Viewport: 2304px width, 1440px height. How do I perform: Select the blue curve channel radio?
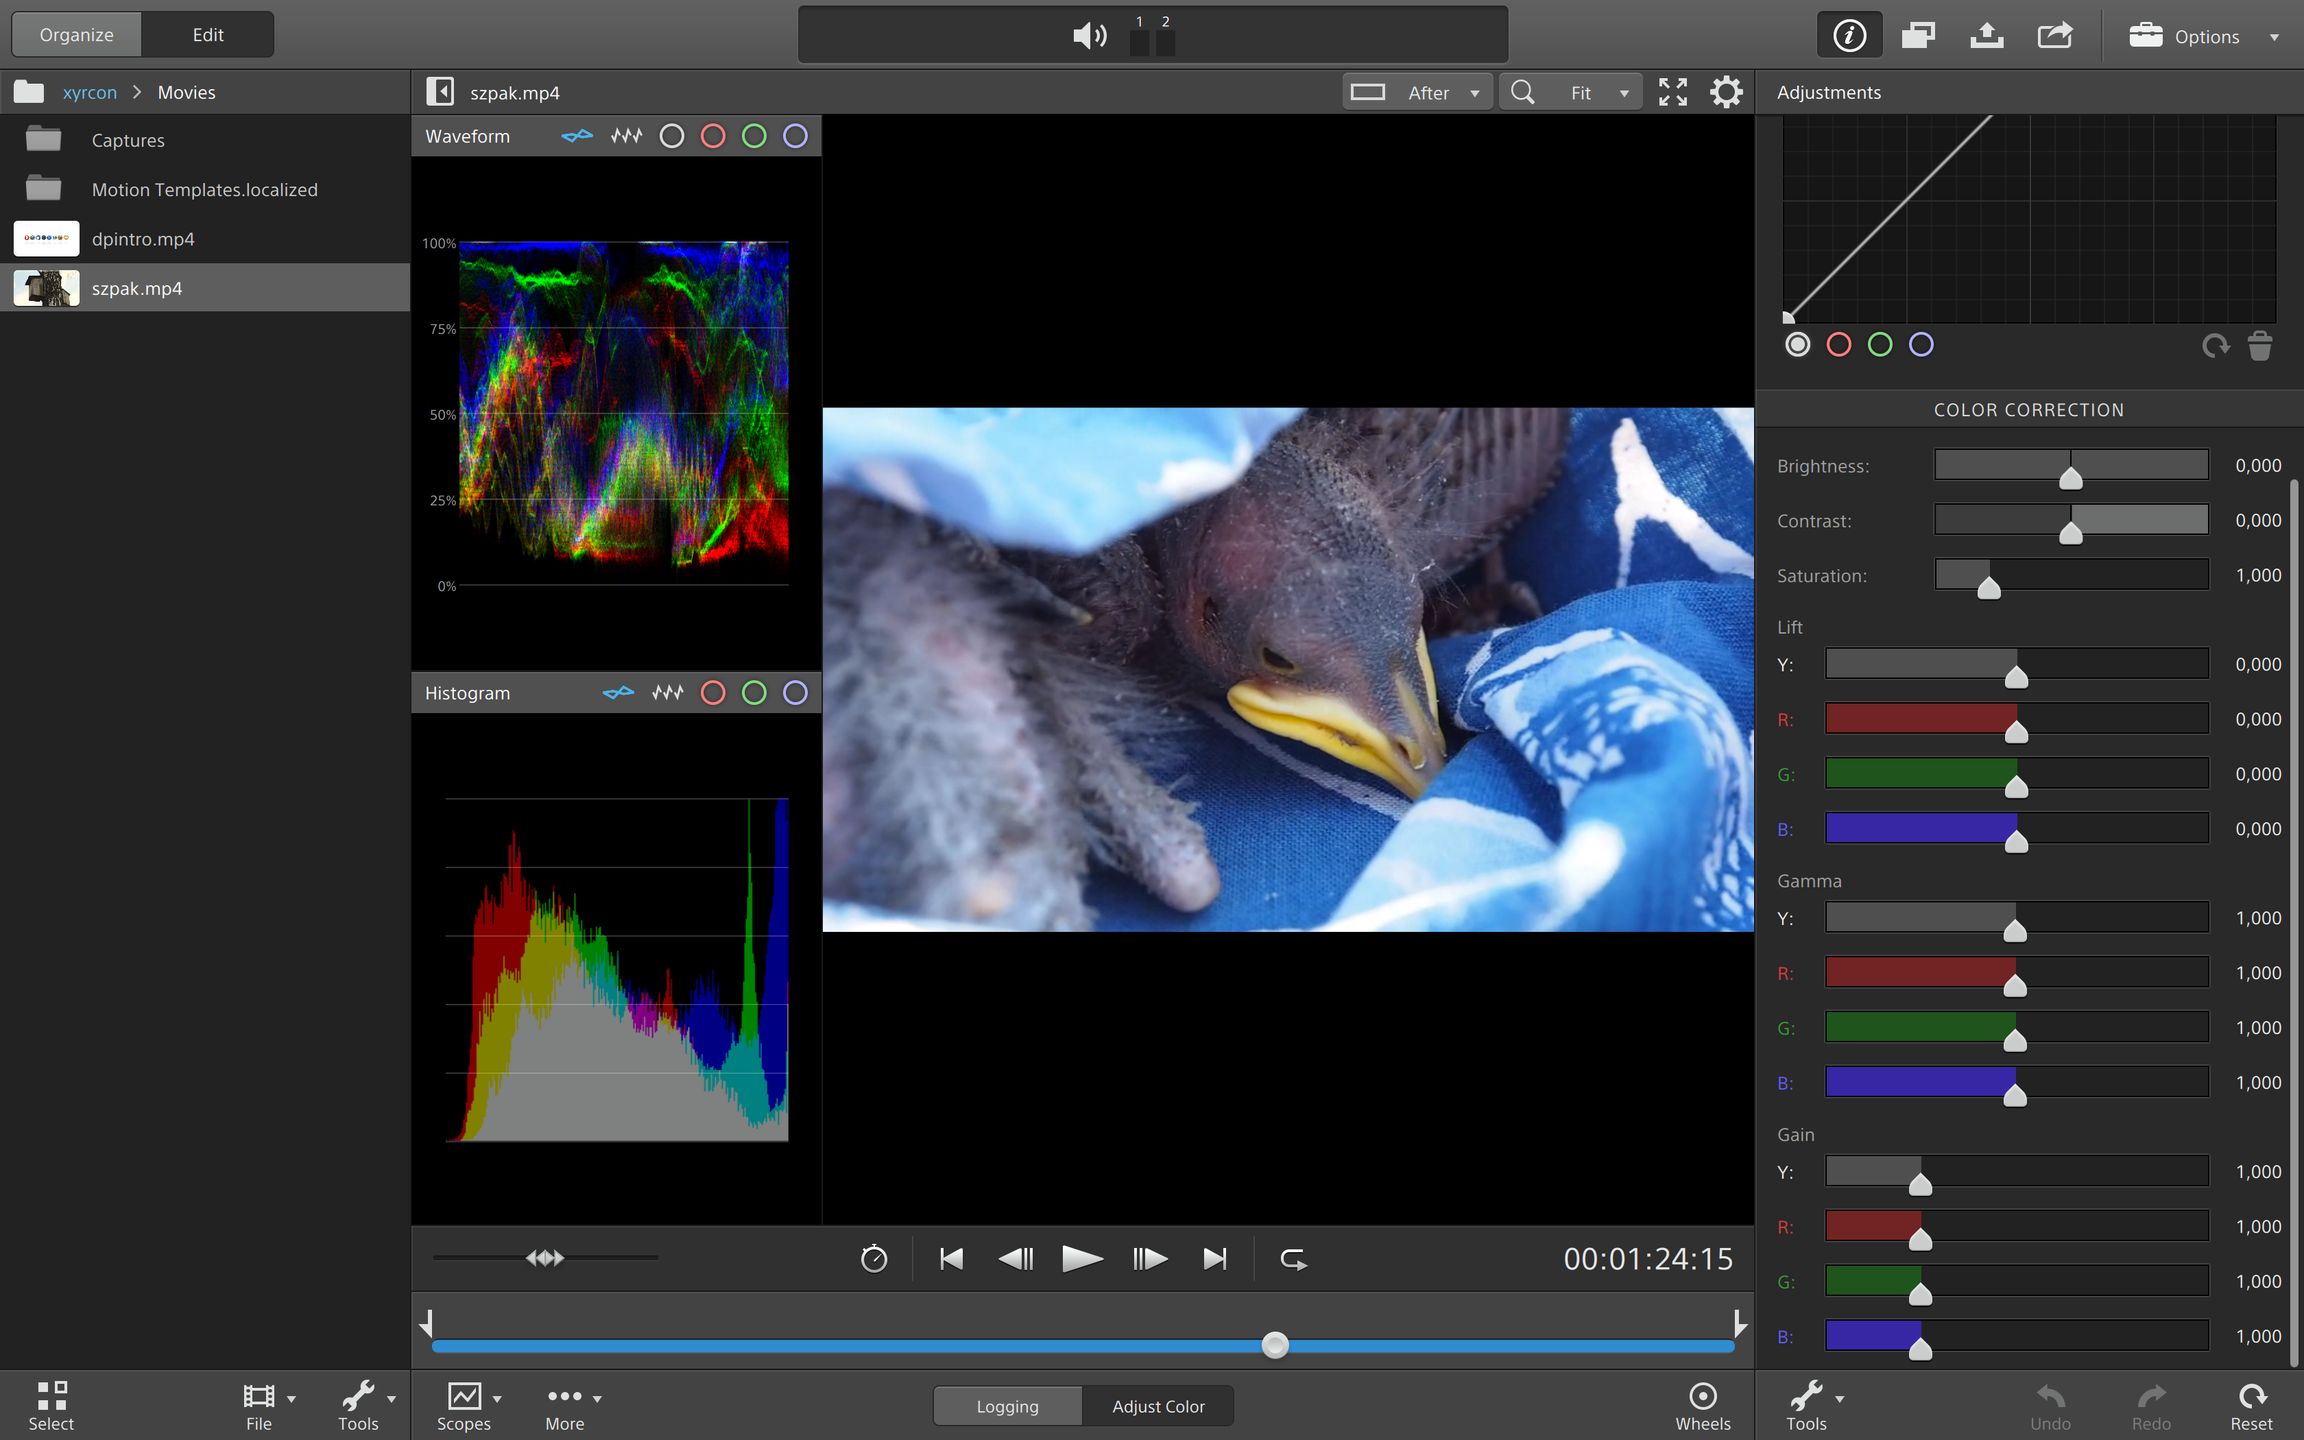(1921, 345)
